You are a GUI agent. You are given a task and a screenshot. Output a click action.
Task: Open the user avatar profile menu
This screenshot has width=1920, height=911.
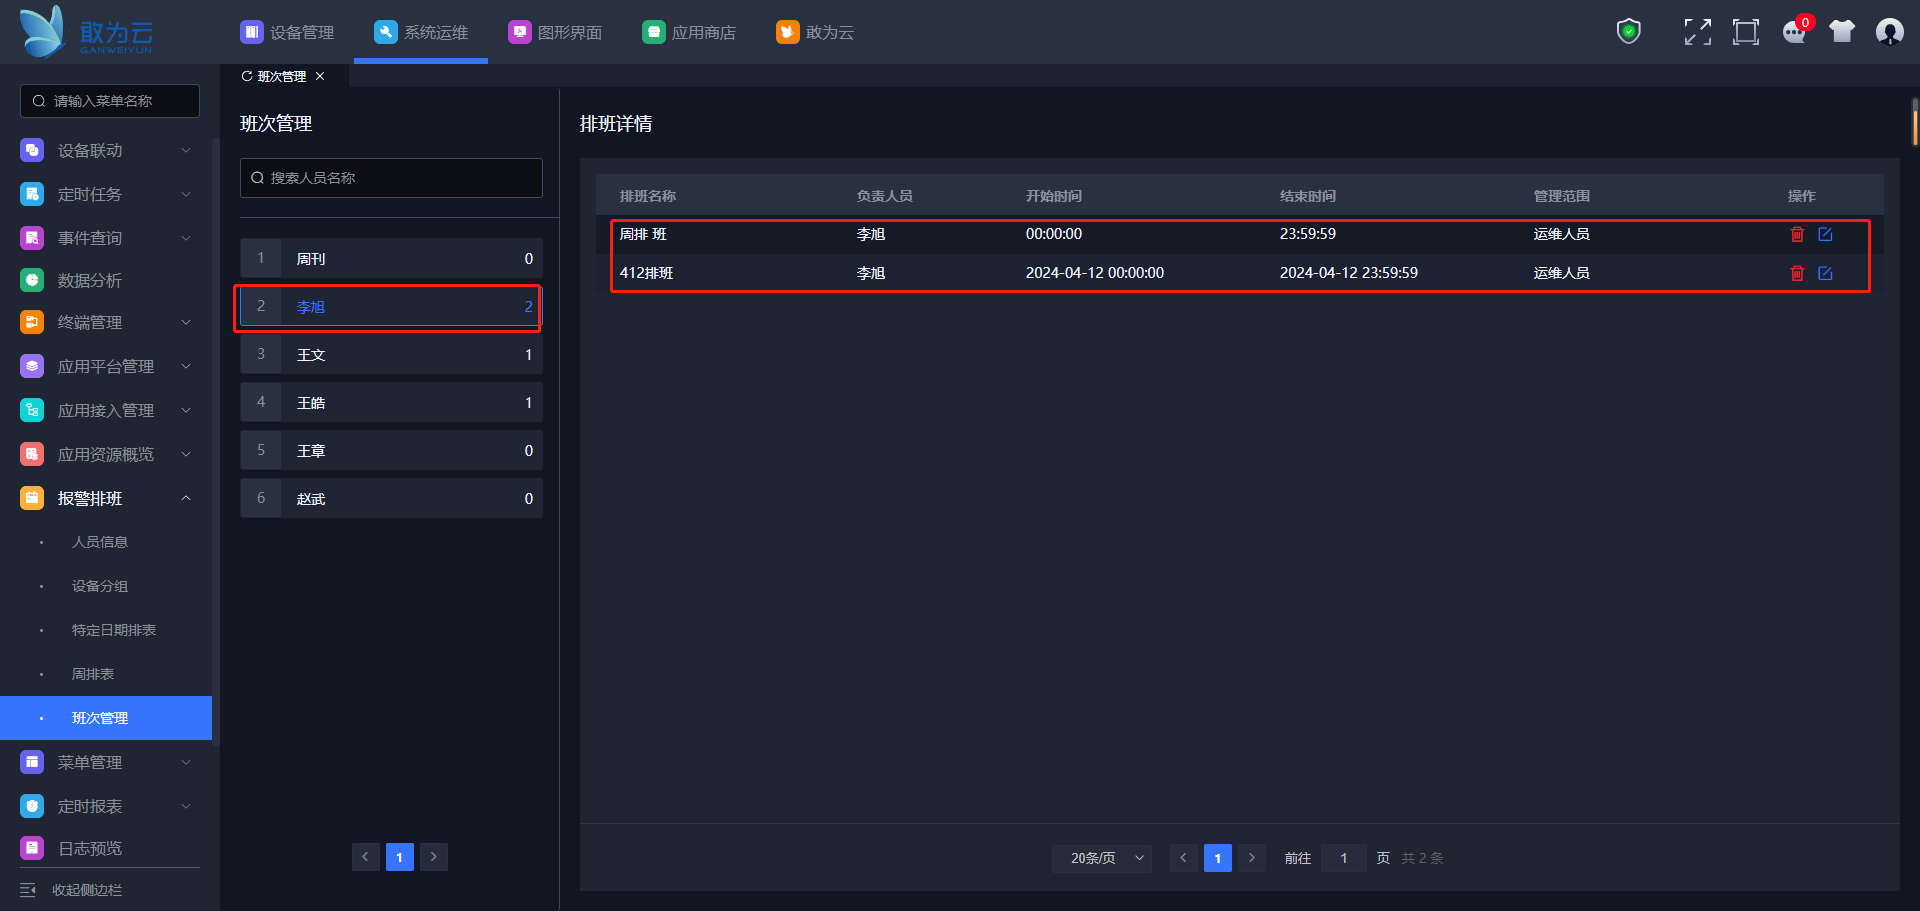click(x=1889, y=32)
